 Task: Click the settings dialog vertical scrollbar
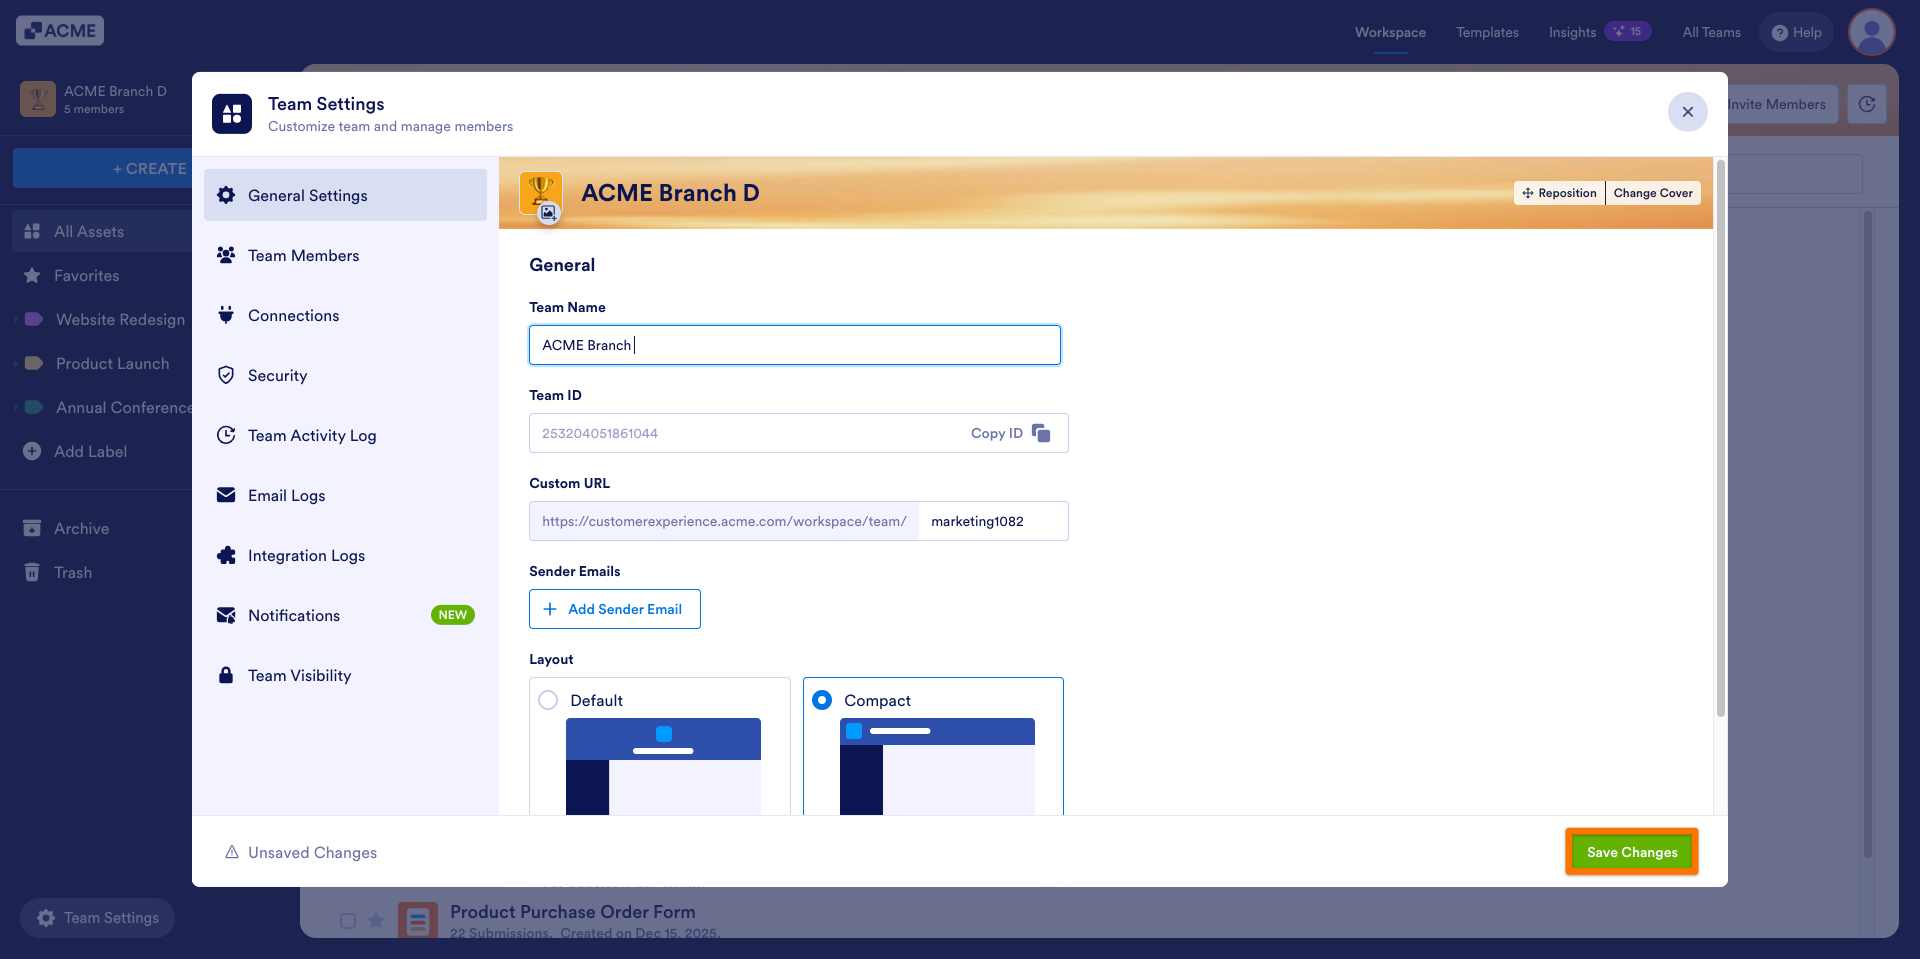pos(1720,437)
